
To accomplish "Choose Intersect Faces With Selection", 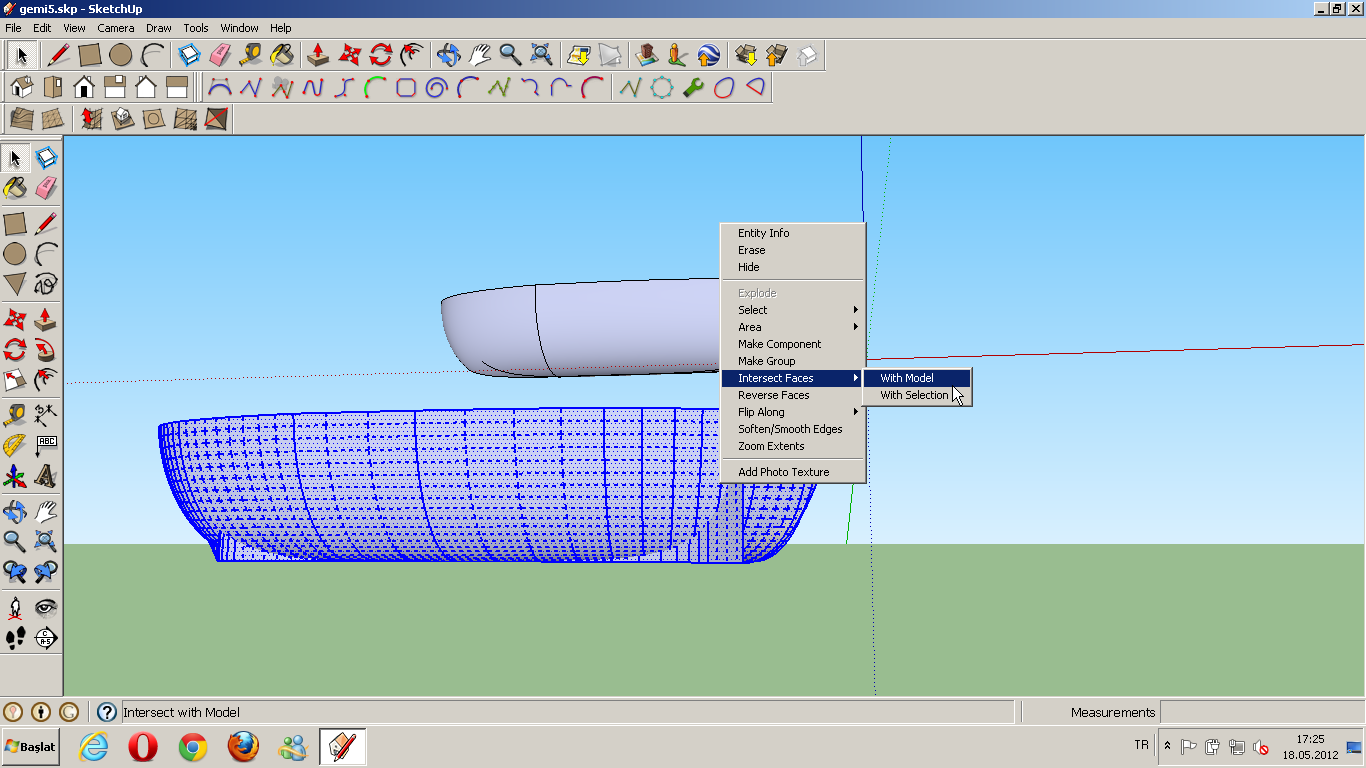I will point(916,395).
